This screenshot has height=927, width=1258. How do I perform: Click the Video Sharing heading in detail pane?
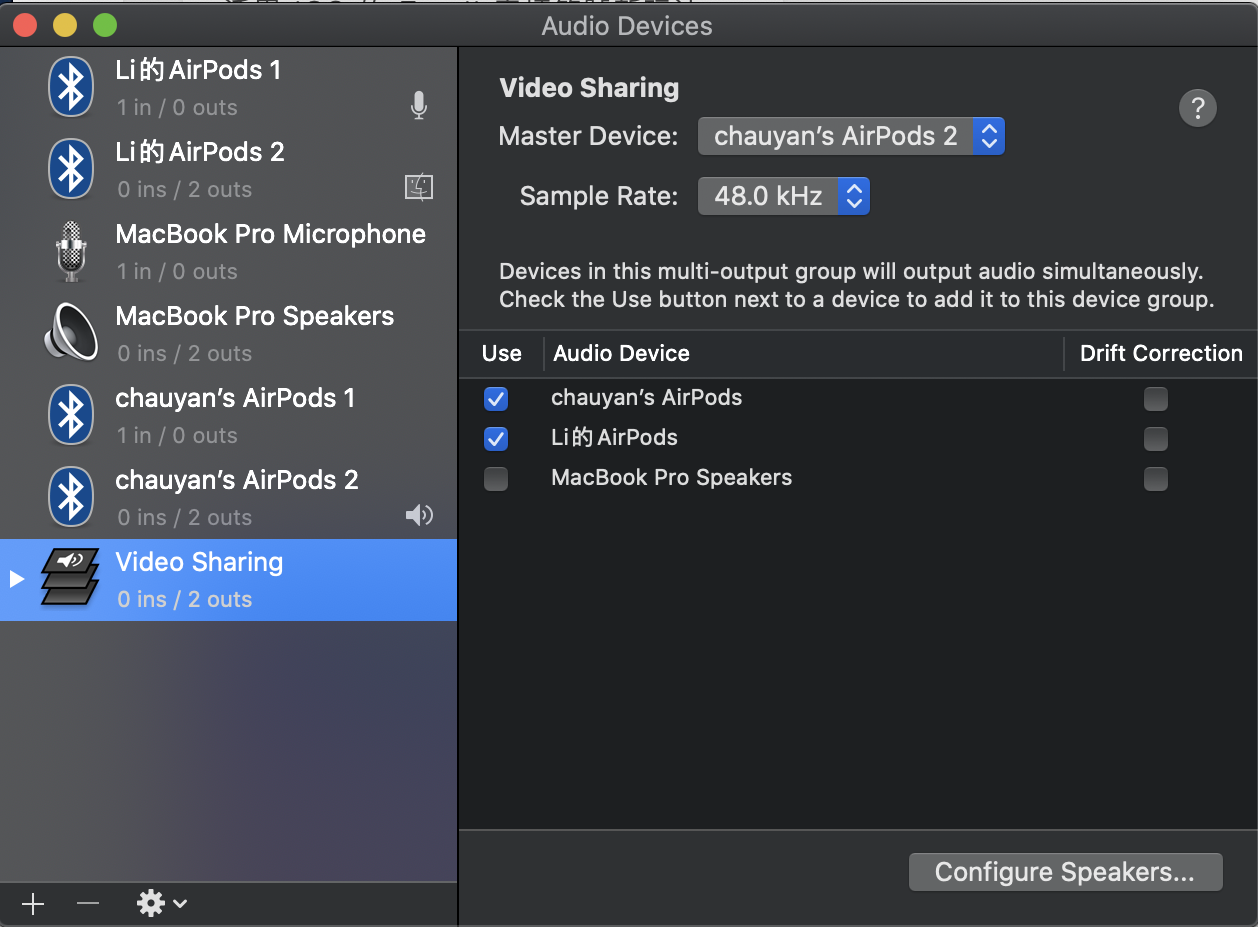pyautogui.click(x=589, y=88)
